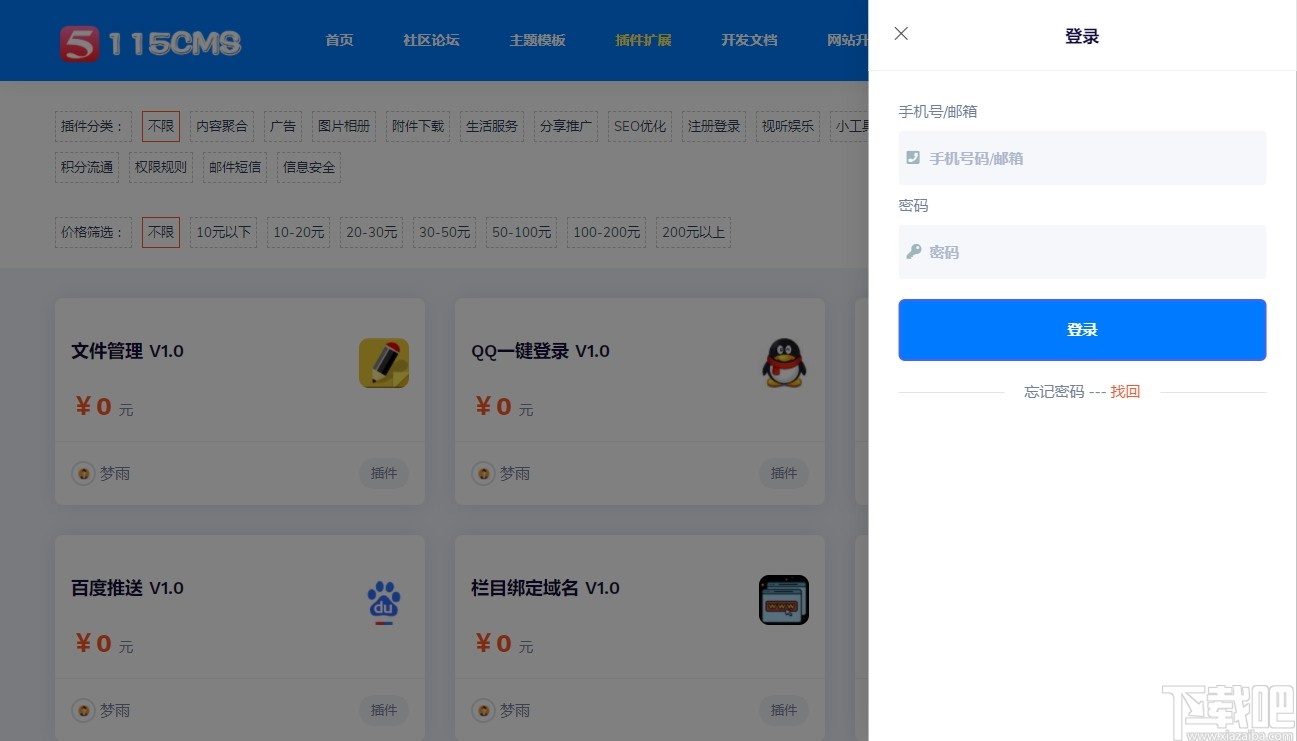Click the 插件 tag on 栏目绑定域名 card
This screenshot has height=741, width=1297.
coord(784,710)
